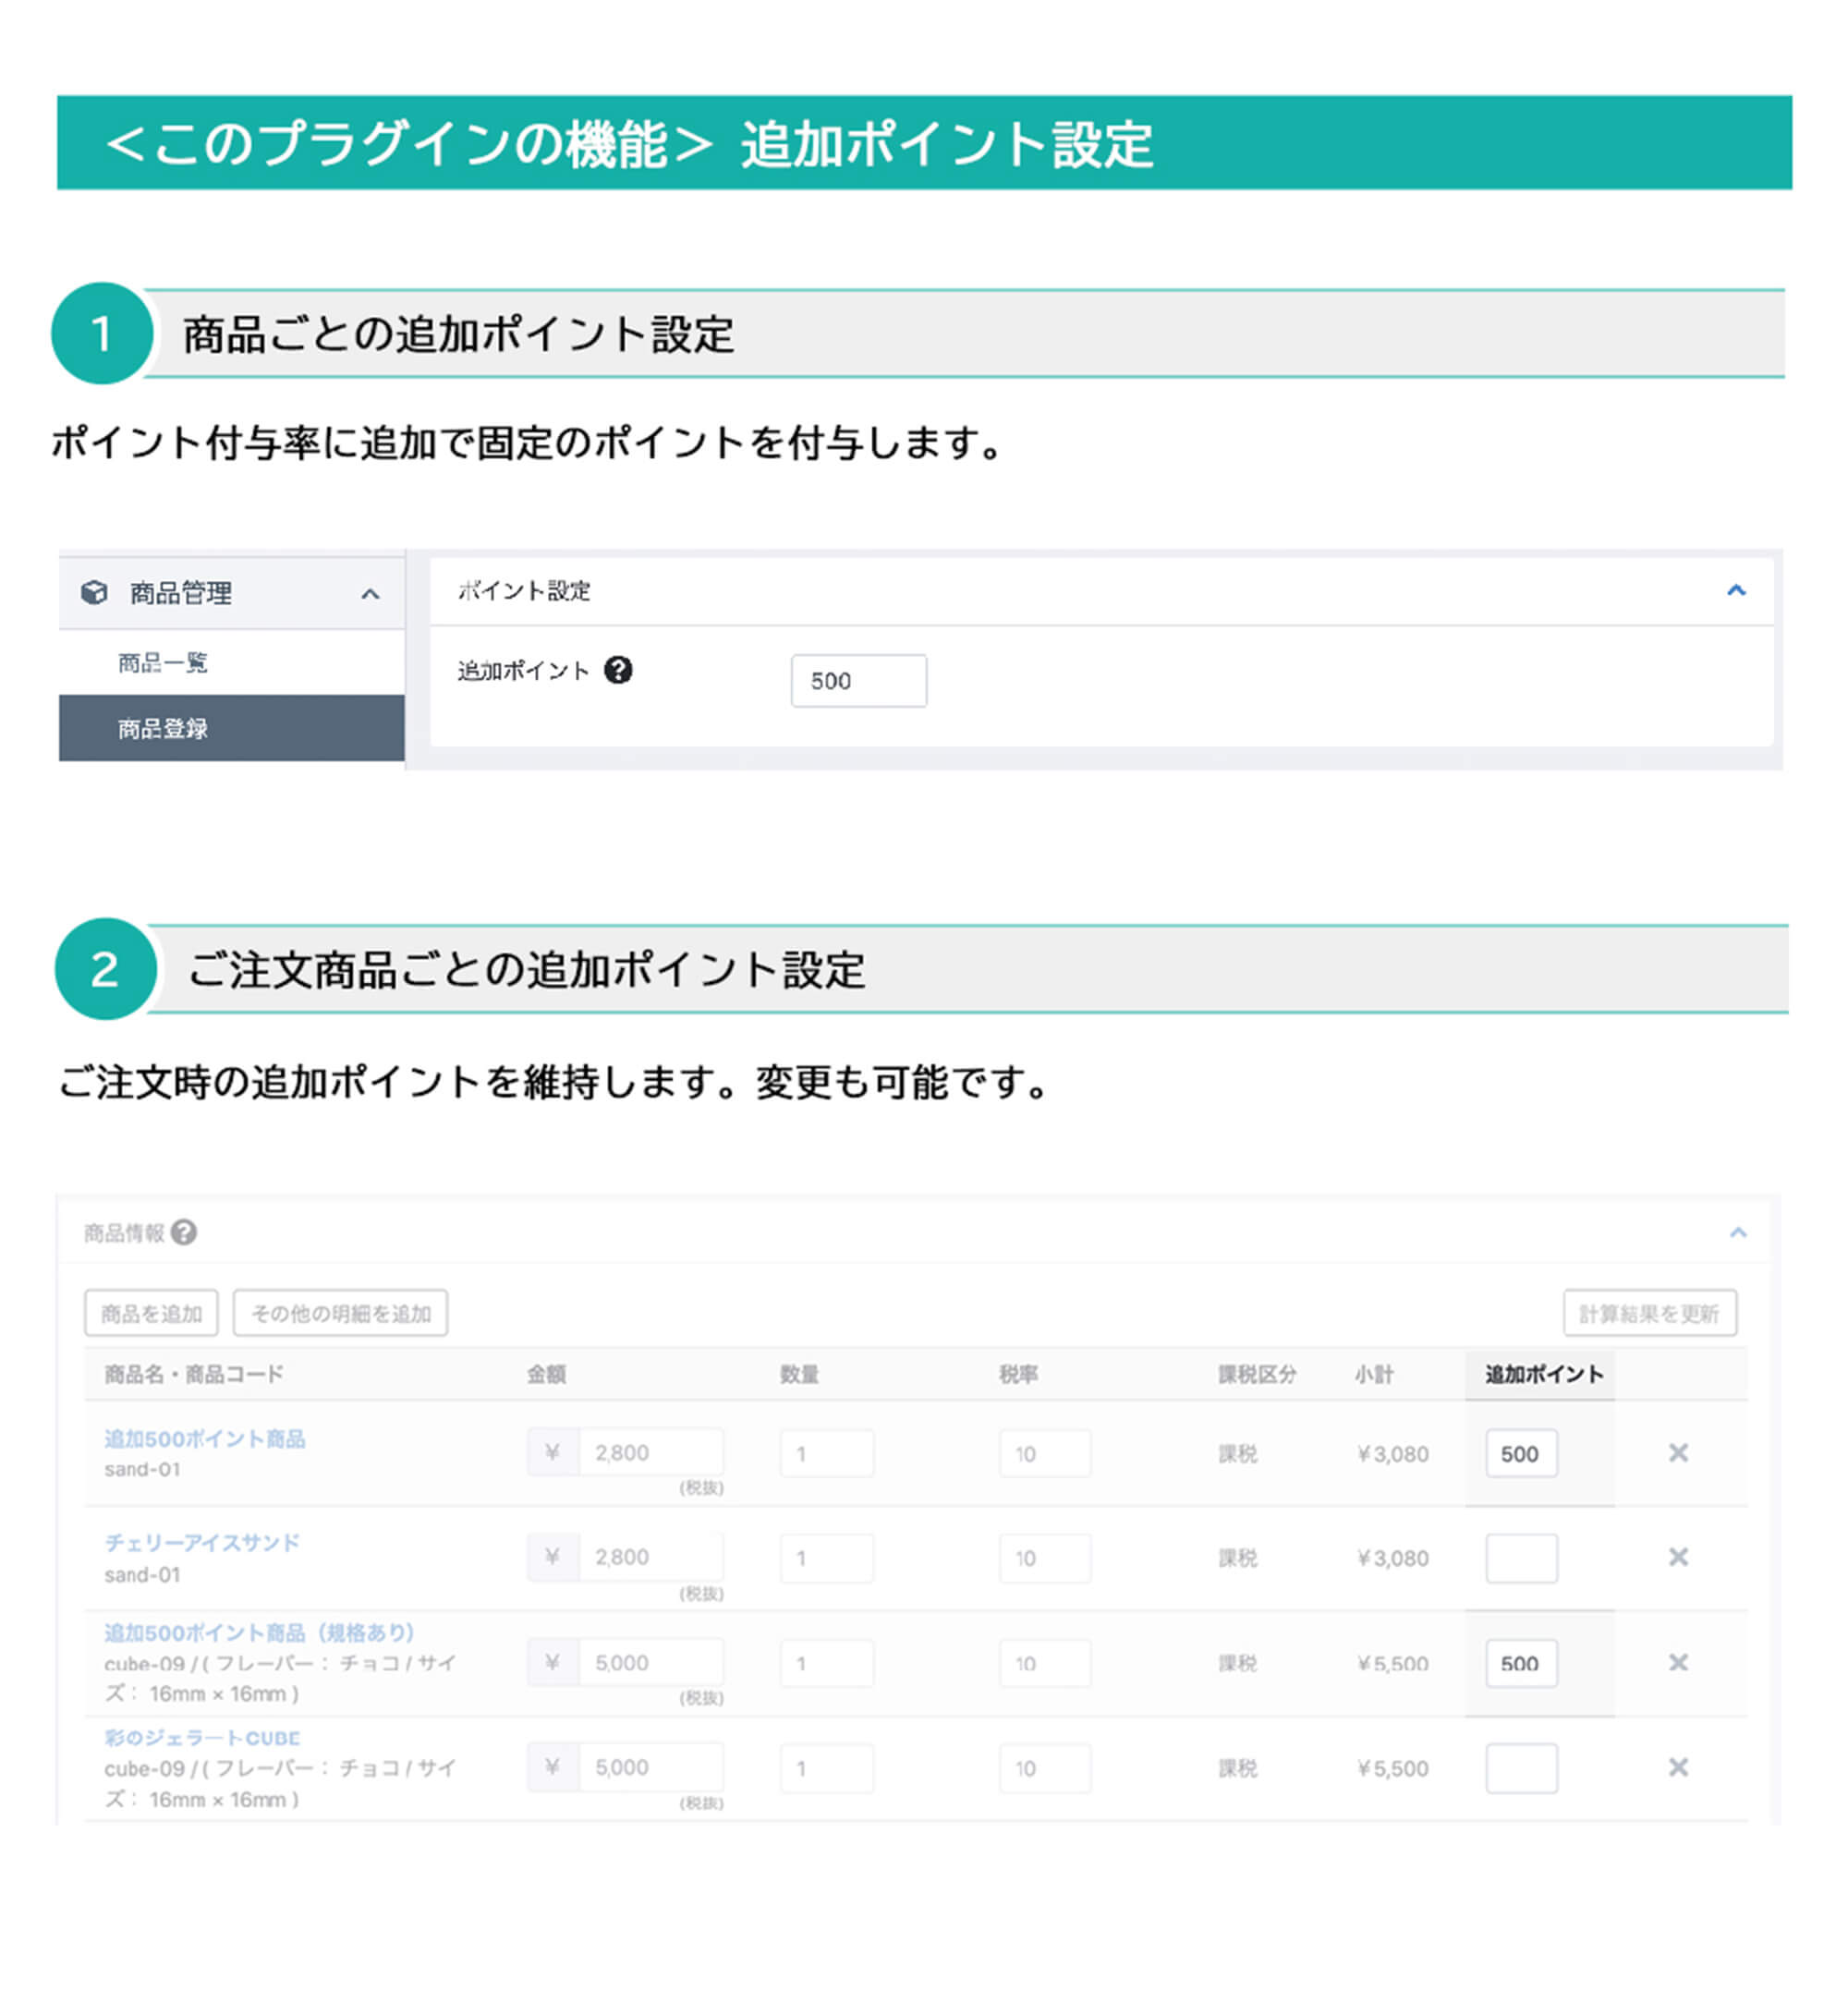The image size is (1848, 2014).
Task: Click the 税率 column header
Action: coord(1019,1374)
